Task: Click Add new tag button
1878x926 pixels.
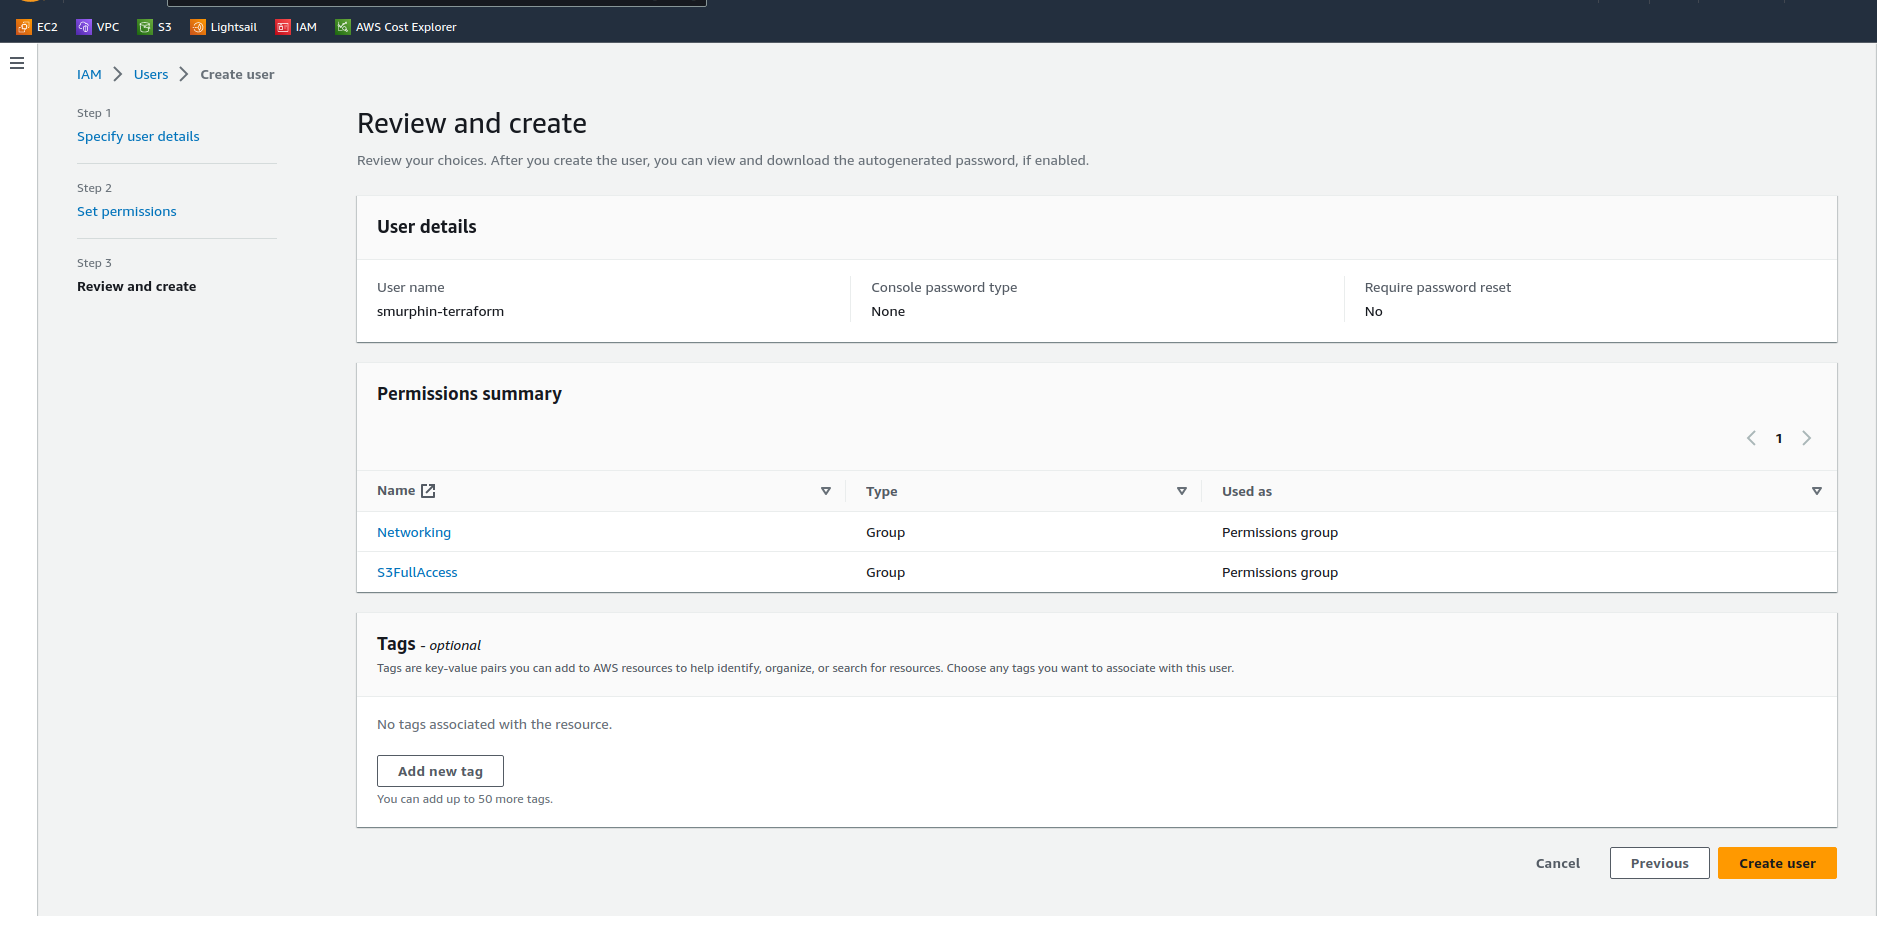Action: pos(440,771)
